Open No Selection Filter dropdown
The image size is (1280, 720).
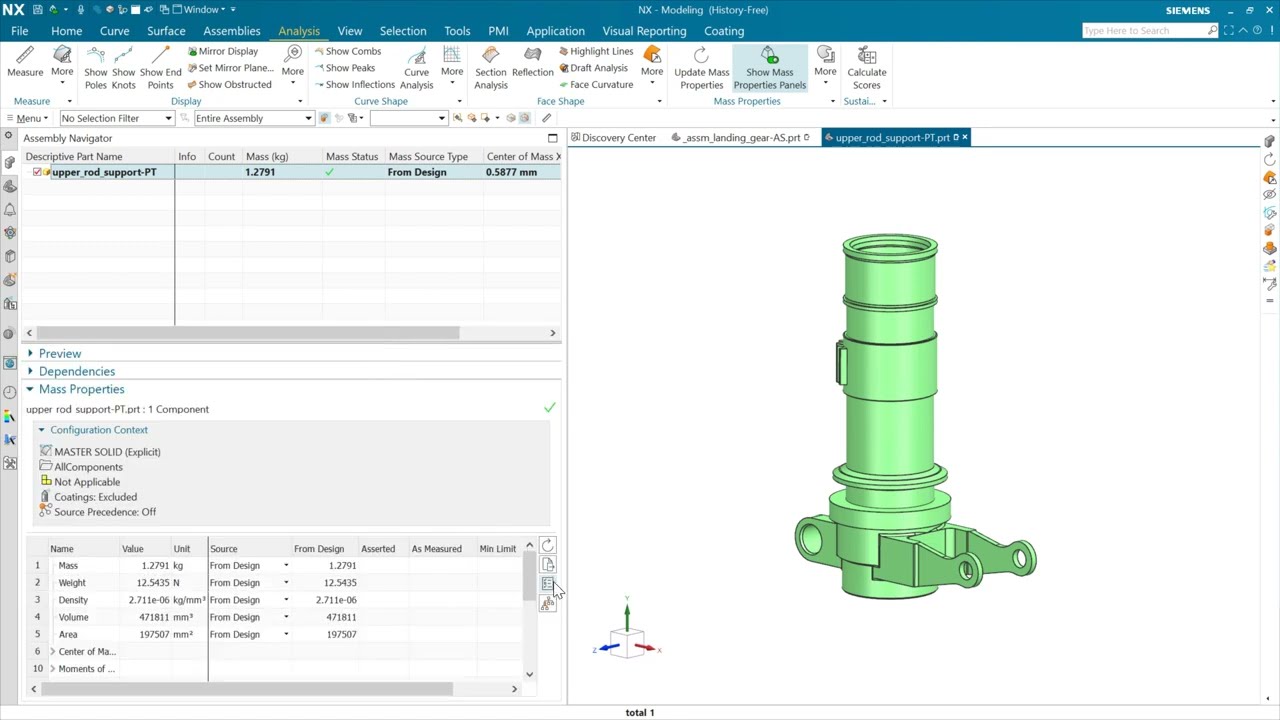(116, 118)
